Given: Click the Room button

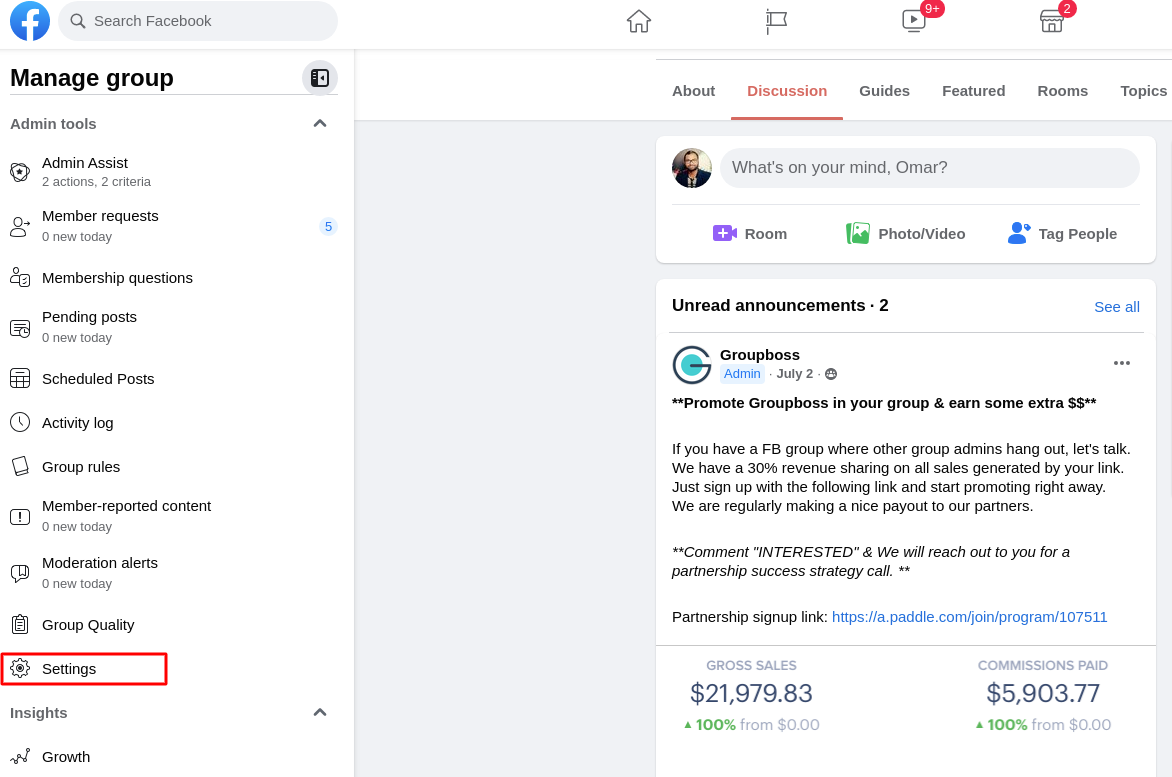Looking at the screenshot, I should click(x=750, y=234).
